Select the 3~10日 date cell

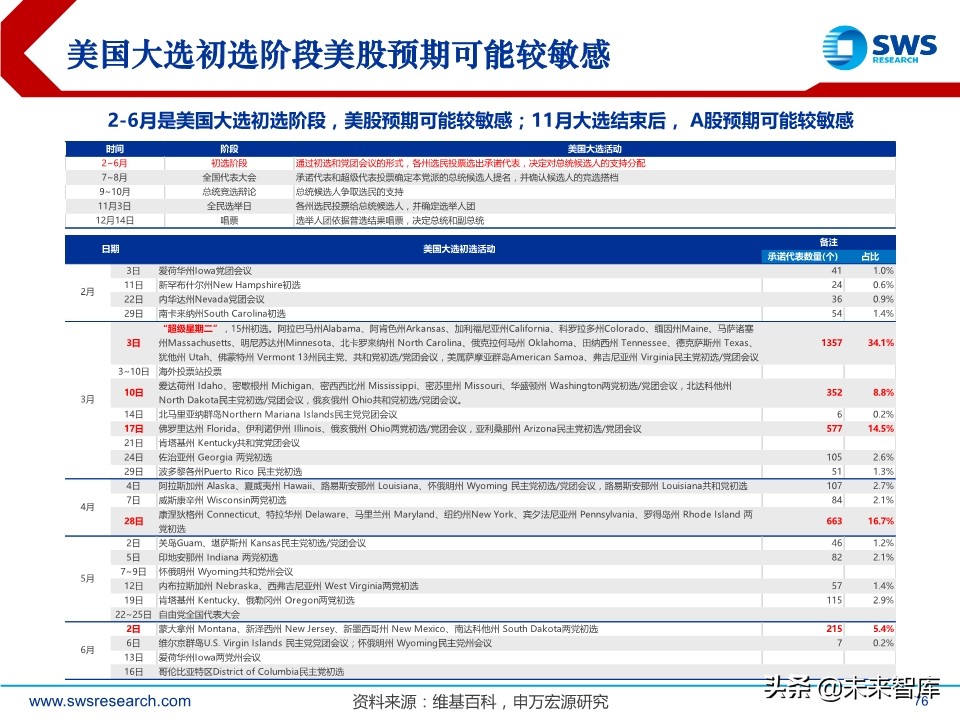(x=133, y=372)
